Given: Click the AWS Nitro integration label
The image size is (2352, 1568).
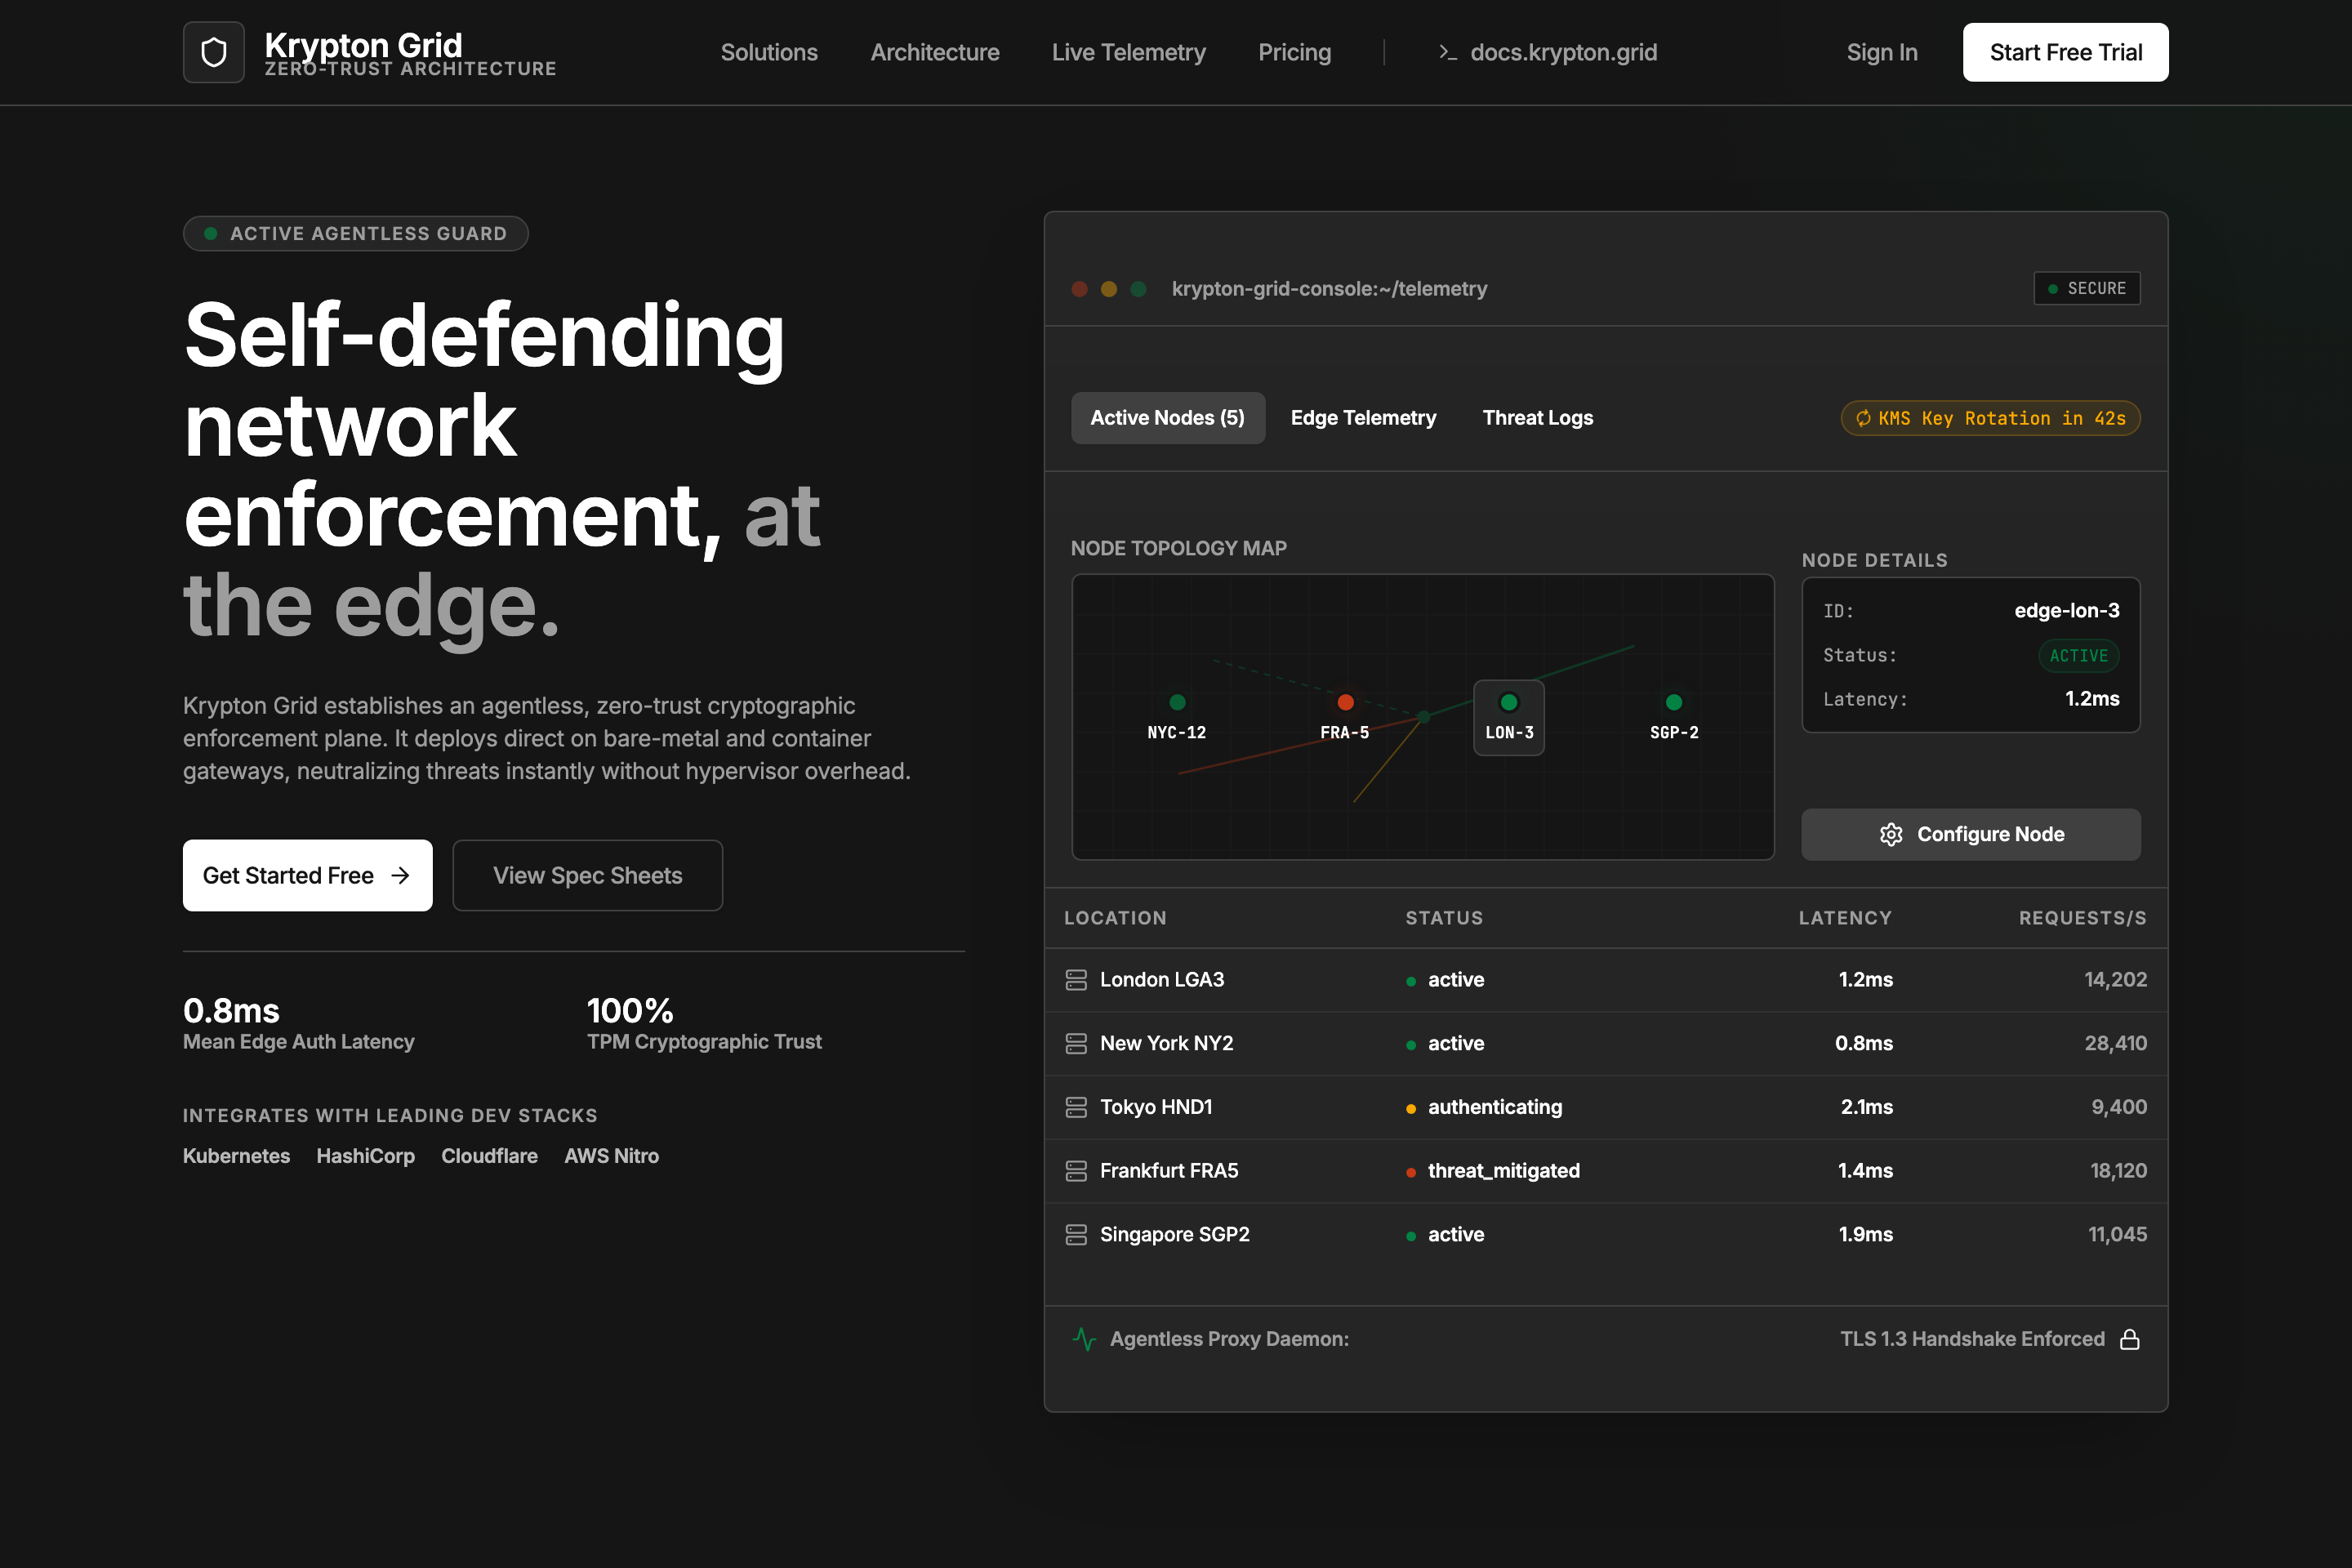Looking at the screenshot, I should coord(612,1156).
